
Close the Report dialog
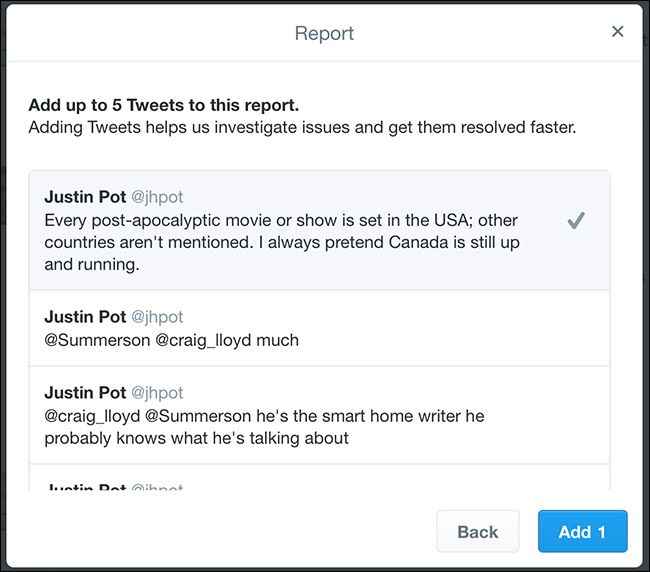617,32
